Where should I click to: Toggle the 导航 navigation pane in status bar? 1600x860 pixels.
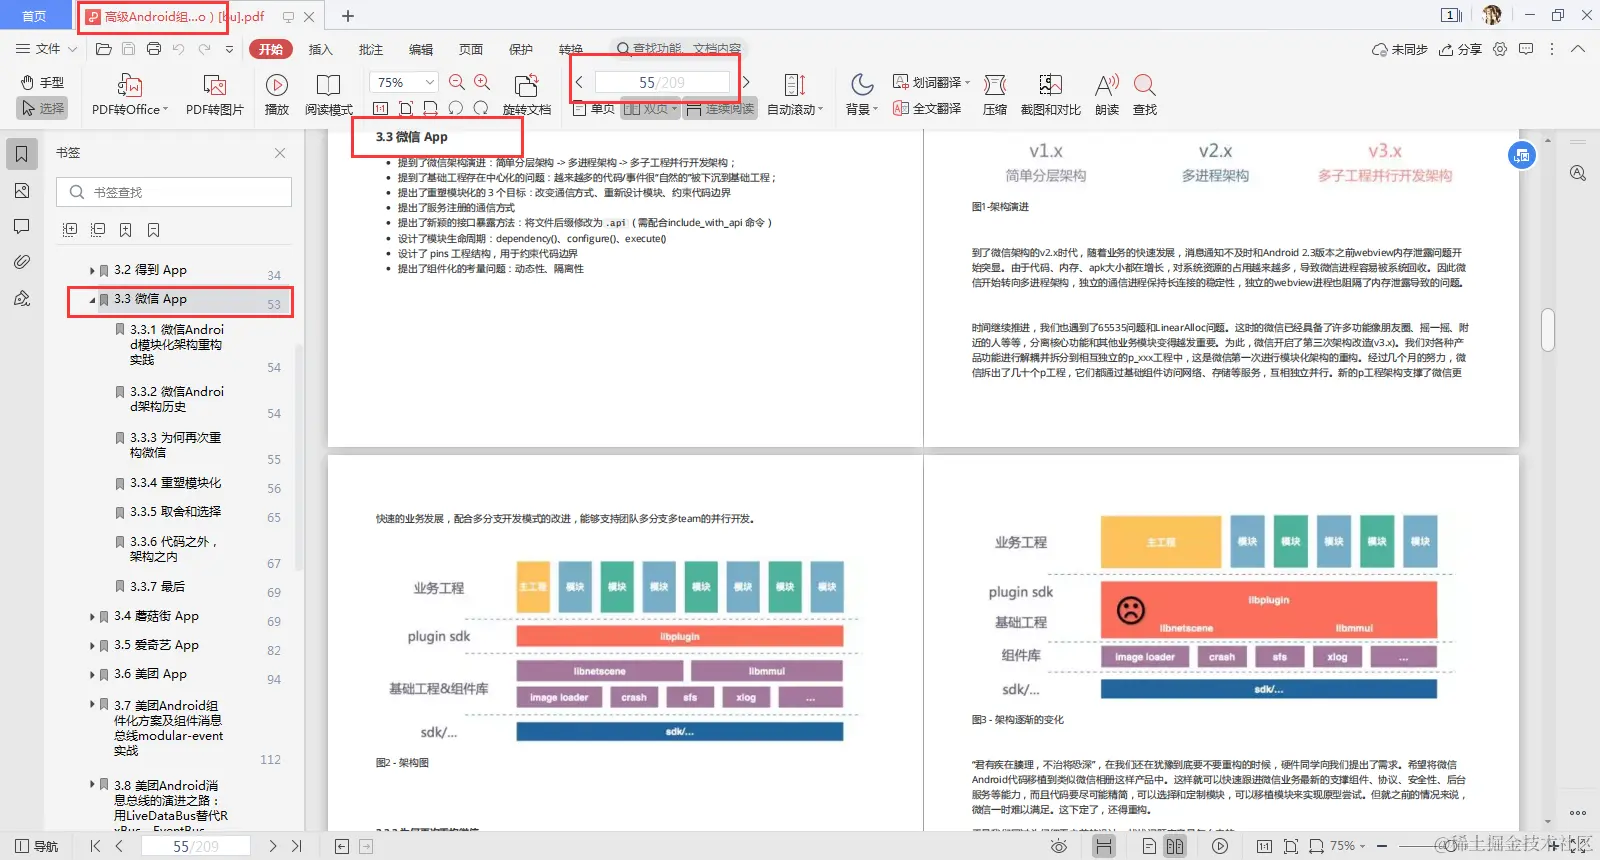point(37,846)
